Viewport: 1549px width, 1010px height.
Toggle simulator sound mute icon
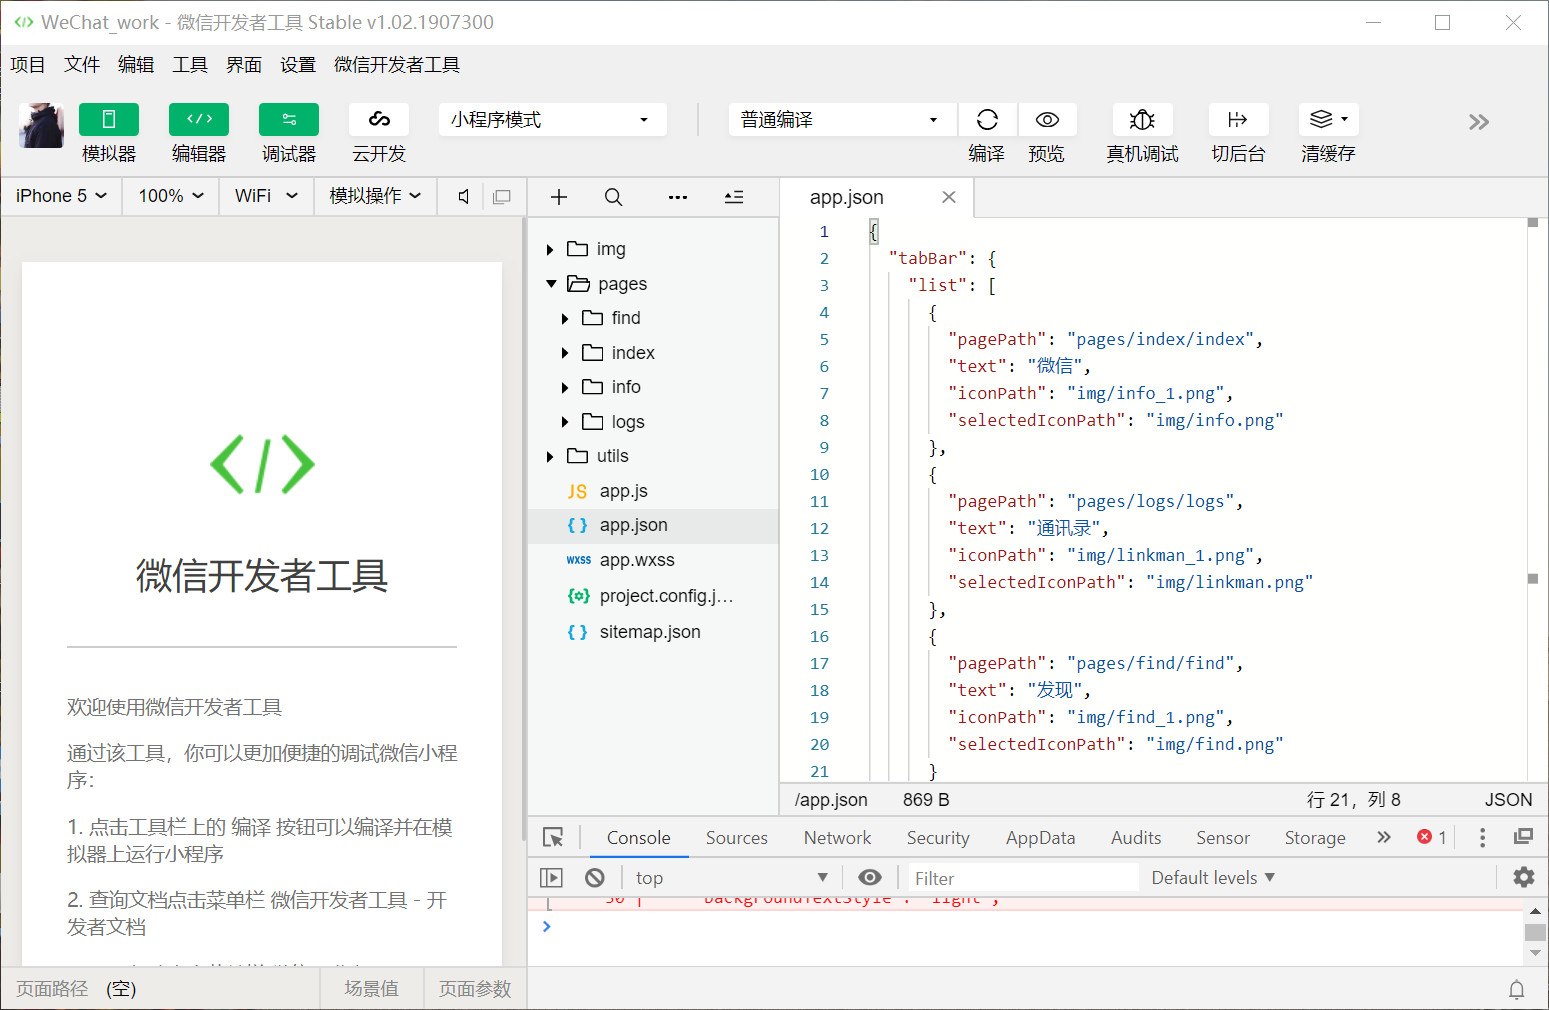(463, 197)
